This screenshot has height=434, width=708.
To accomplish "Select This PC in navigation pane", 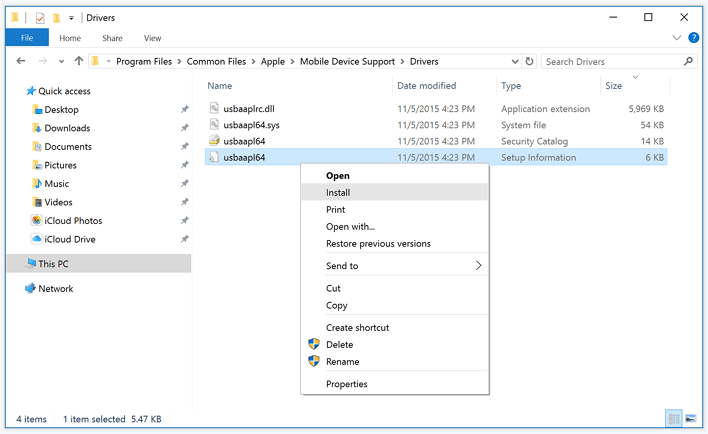I will point(54,263).
